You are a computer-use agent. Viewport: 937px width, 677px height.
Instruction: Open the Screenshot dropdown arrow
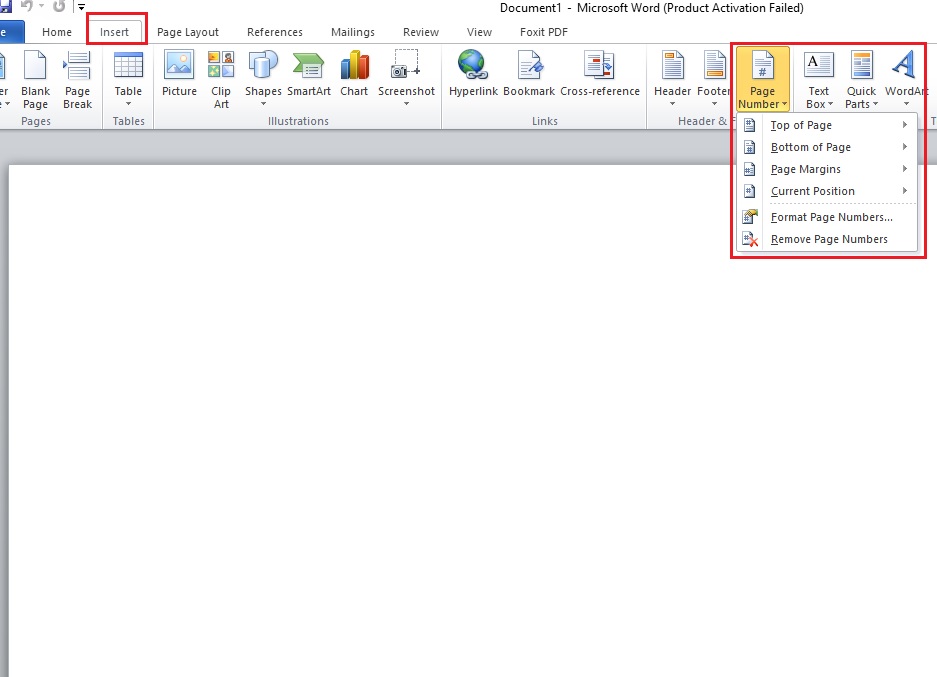[406, 104]
